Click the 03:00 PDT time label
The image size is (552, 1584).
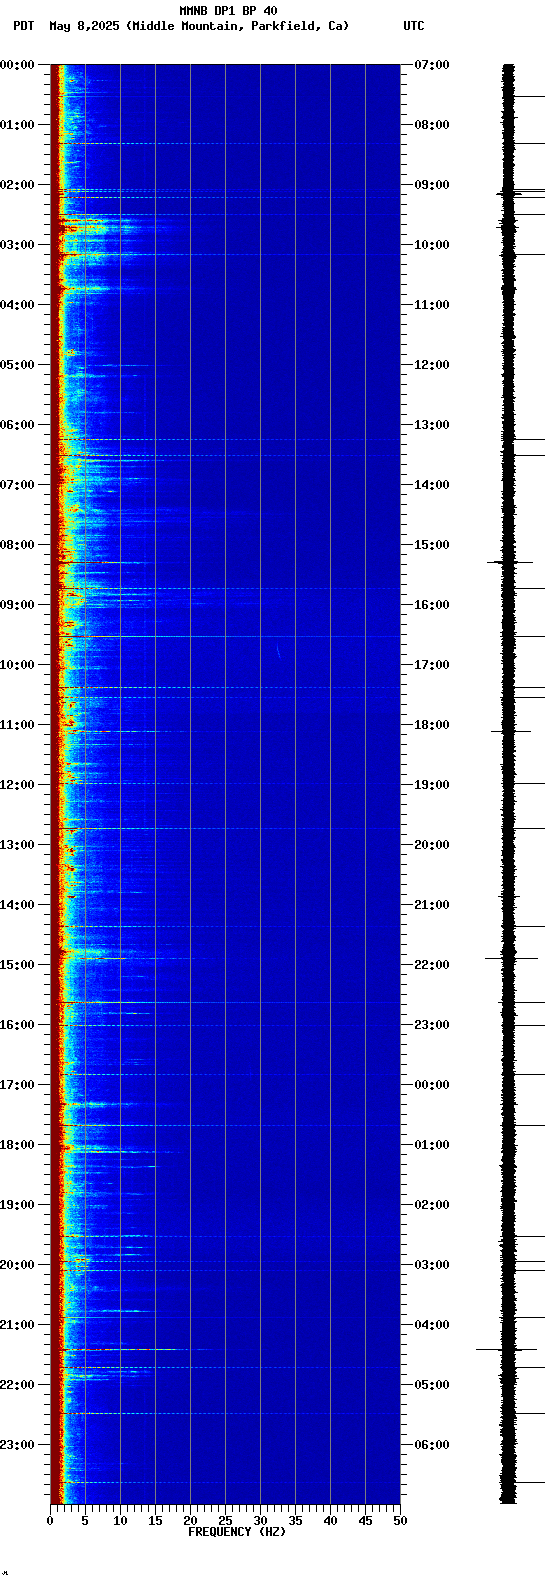click(x=18, y=245)
